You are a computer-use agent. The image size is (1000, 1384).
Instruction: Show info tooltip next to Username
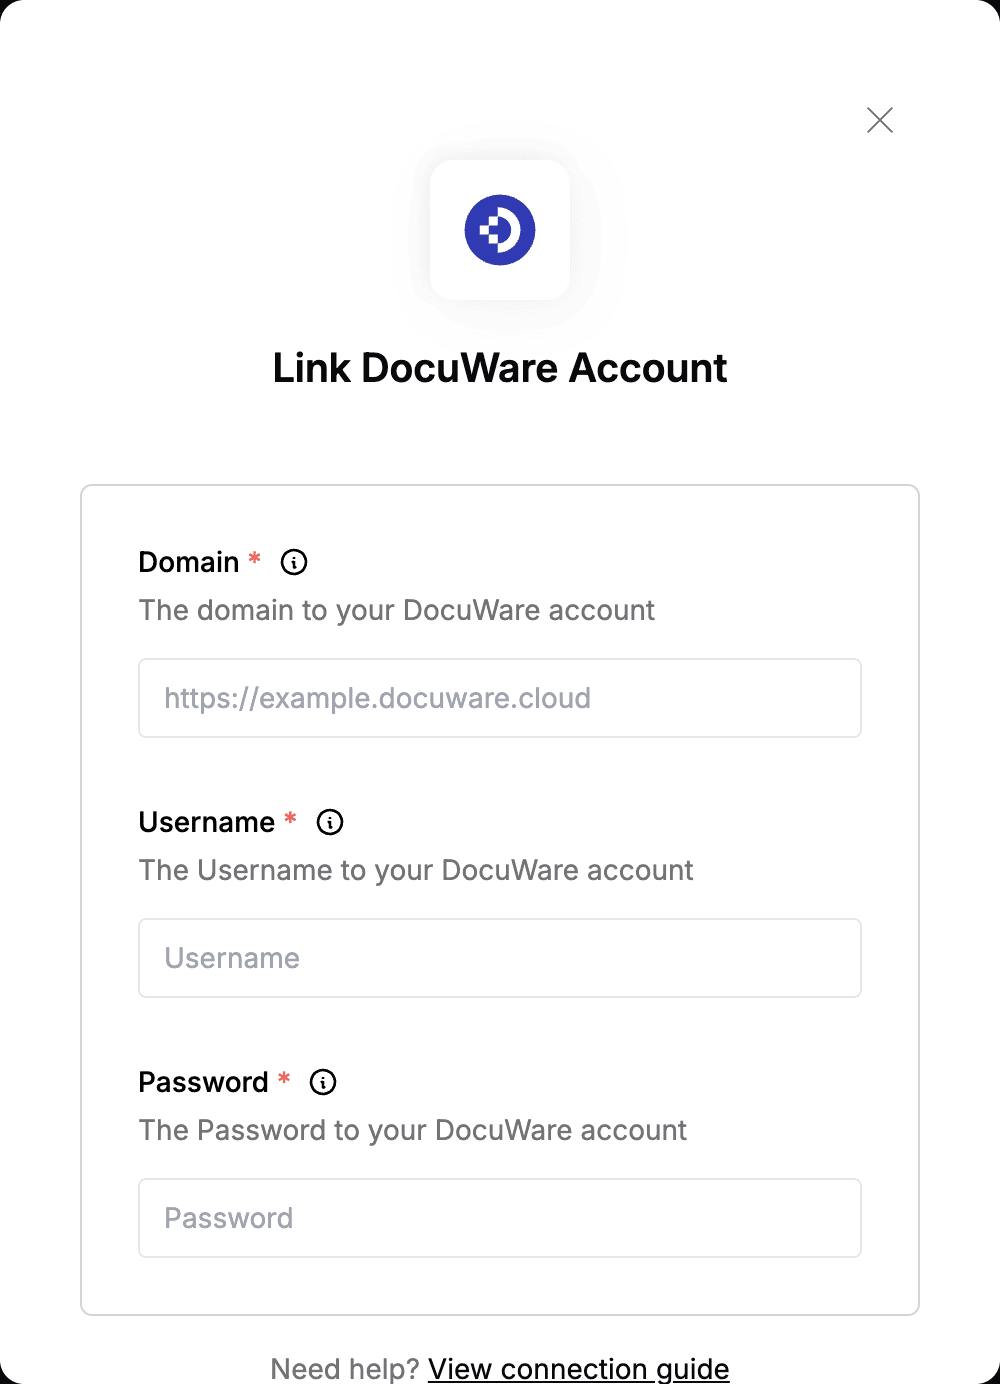point(330,822)
